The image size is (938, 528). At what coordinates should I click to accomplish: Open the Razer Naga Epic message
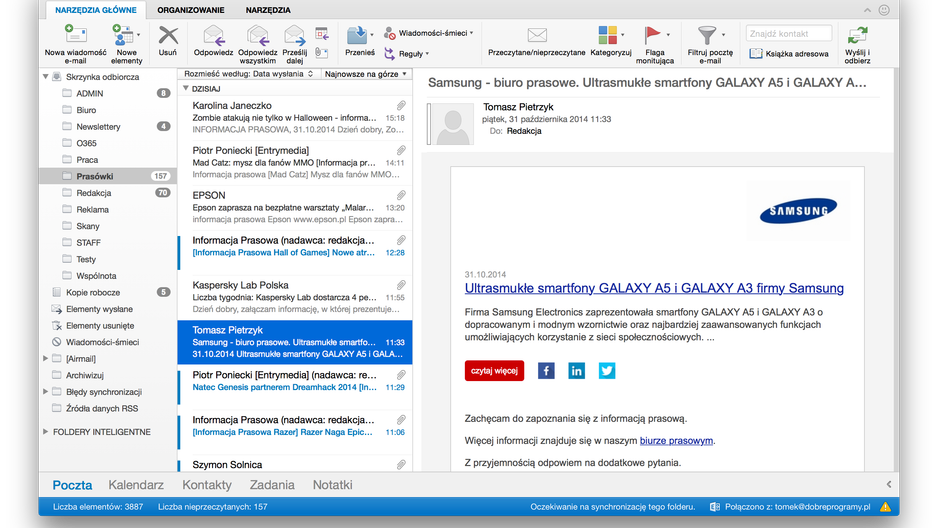tap(295, 432)
